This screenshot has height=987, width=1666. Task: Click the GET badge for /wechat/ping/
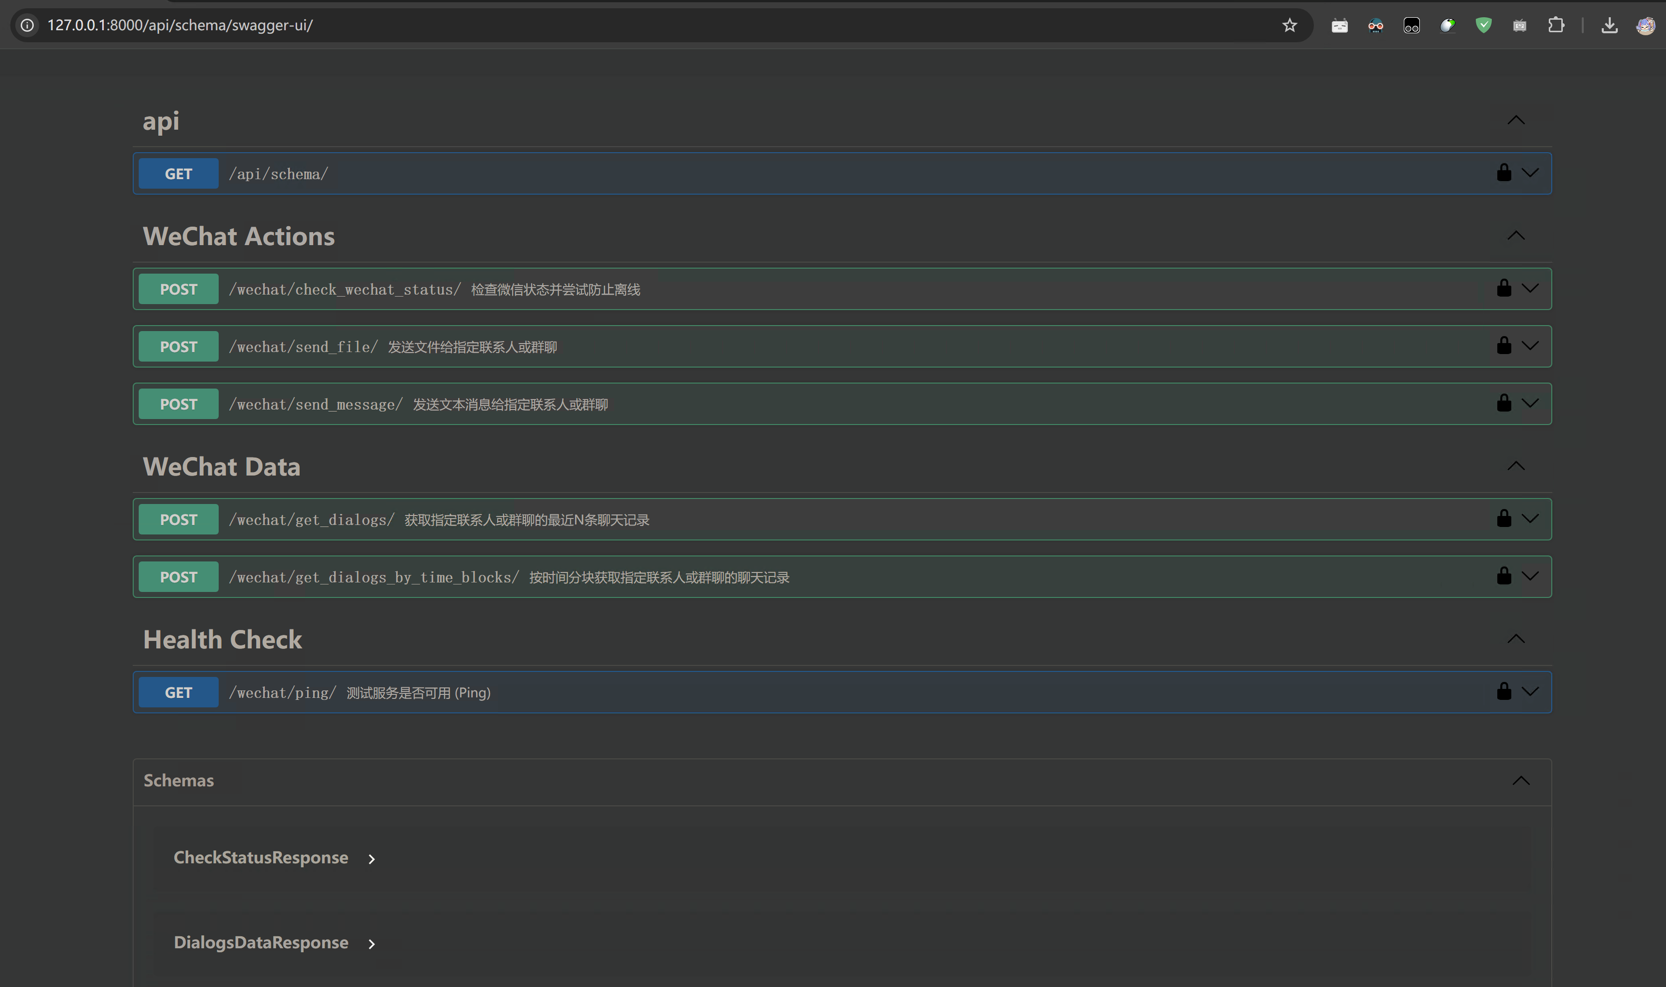[x=179, y=693]
